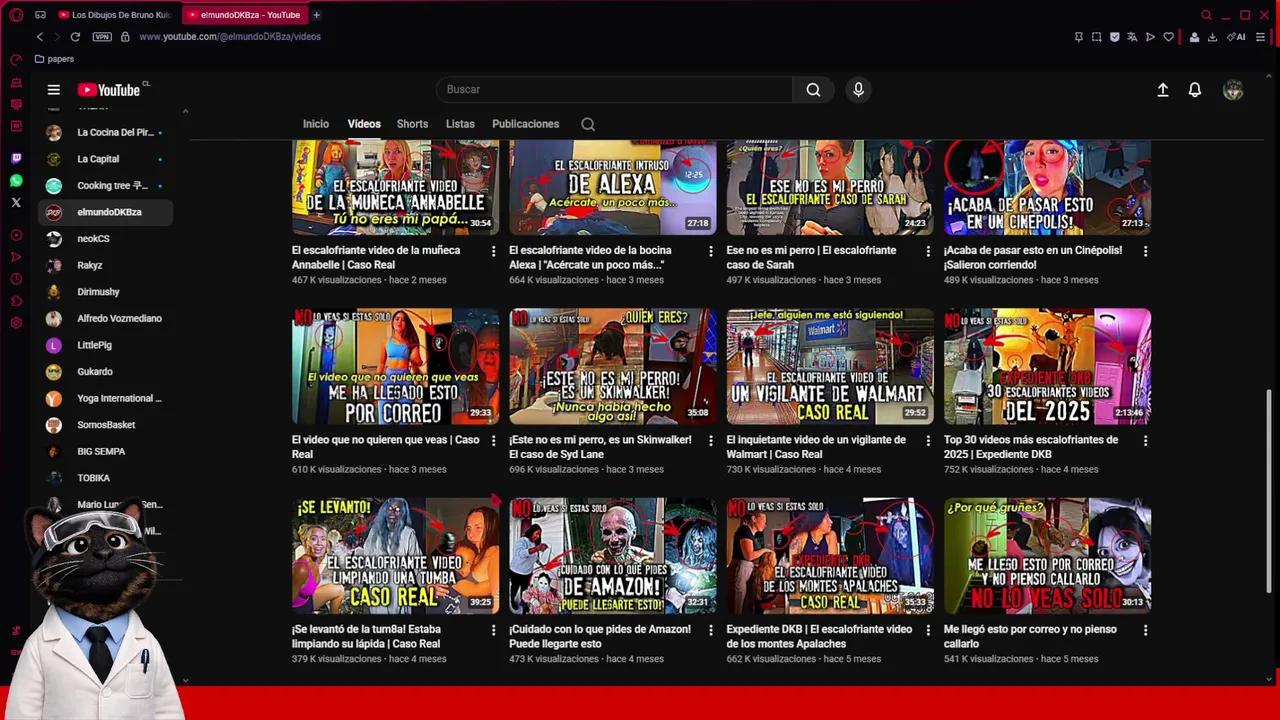
Task: Open options for caso de Sarah video
Action: [928, 251]
